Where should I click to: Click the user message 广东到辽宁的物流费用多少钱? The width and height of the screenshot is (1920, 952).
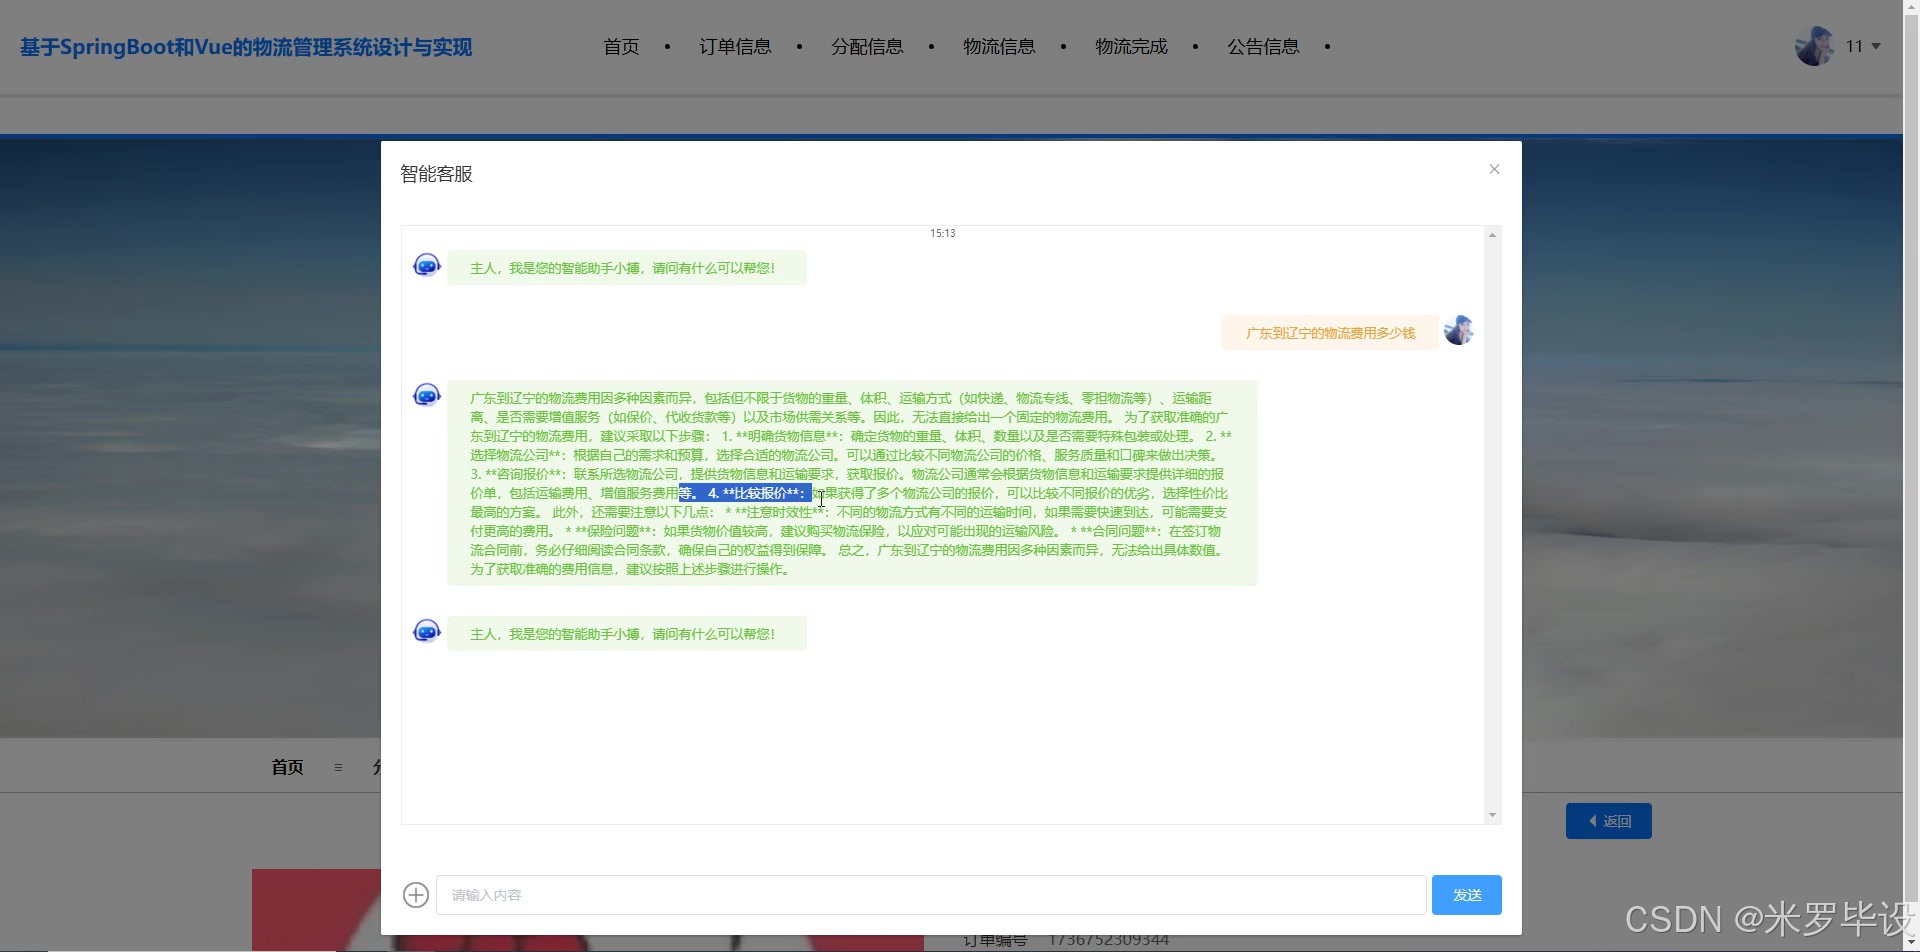(1330, 333)
